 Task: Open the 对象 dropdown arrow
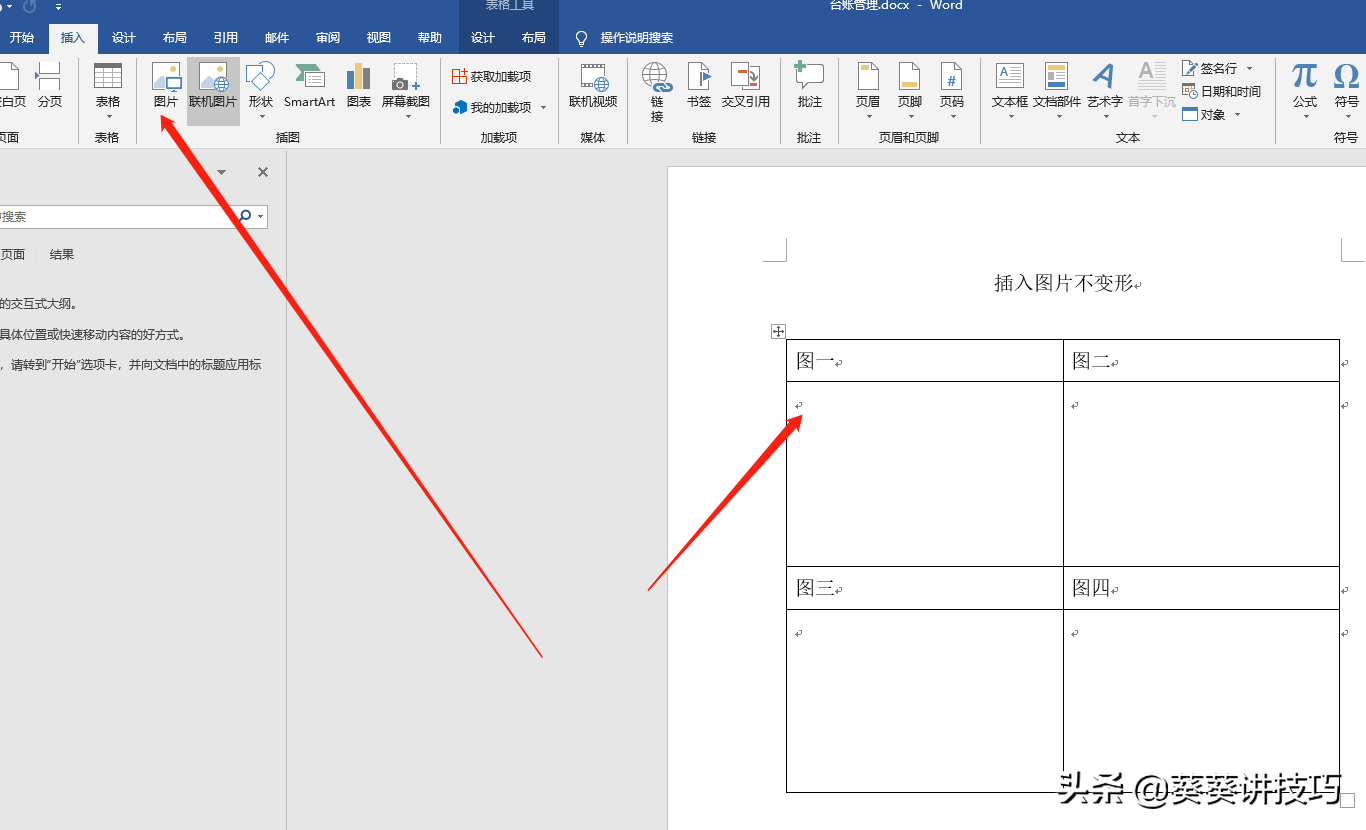pyautogui.click(x=1237, y=115)
